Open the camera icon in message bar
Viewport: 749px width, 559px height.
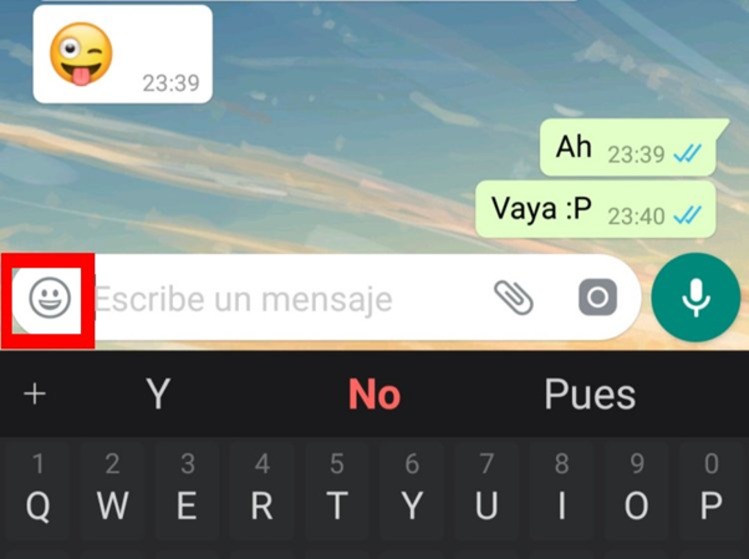pos(598,297)
